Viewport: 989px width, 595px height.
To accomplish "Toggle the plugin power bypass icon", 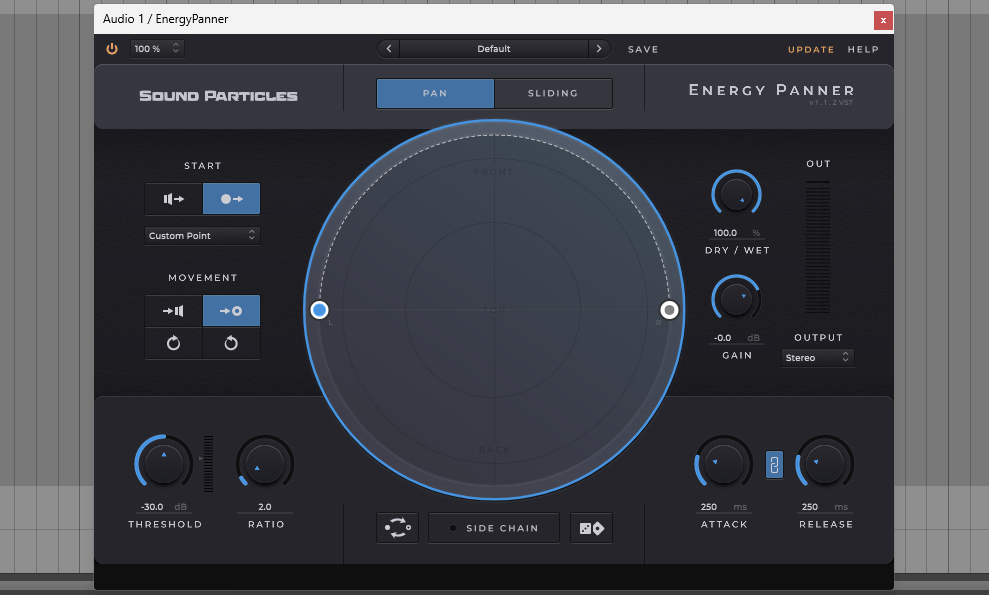I will pos(112,49).
